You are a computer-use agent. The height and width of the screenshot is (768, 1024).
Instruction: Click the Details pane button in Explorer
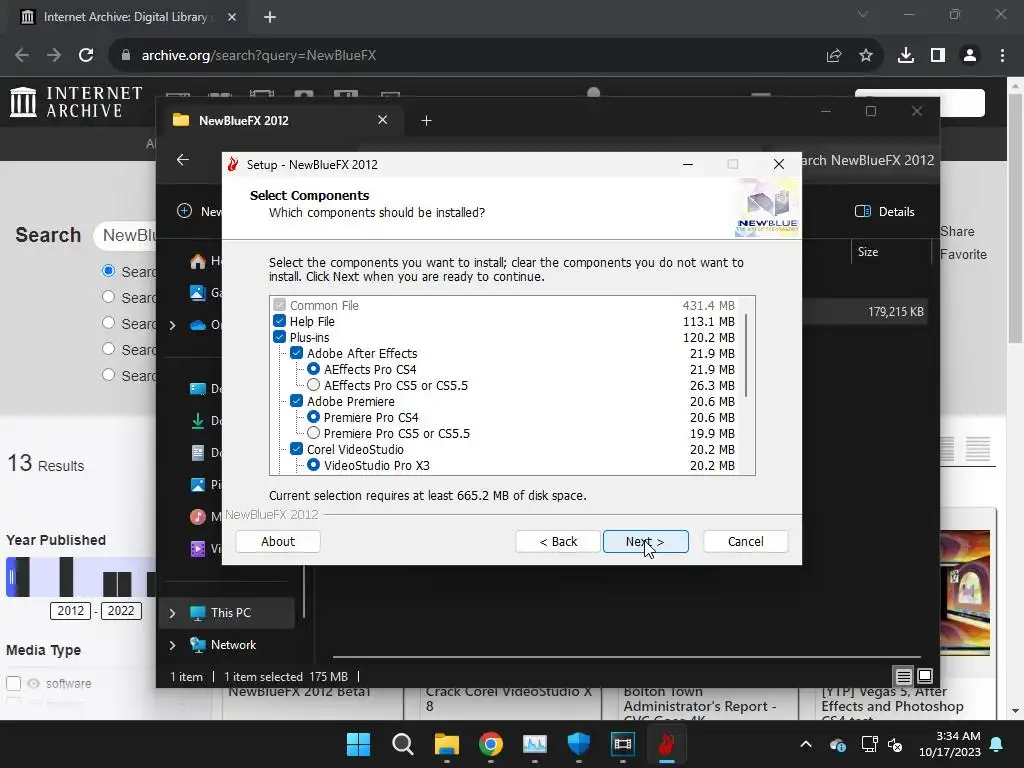(885, 211)
